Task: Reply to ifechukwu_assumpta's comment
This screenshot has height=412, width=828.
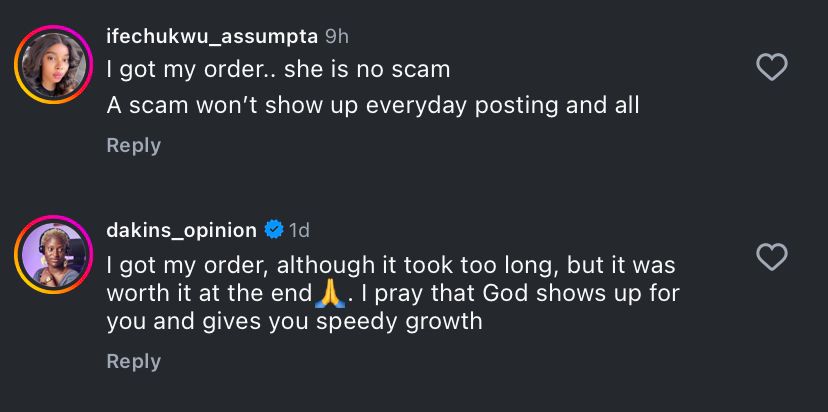Action: pyautogui.click(x=133, y=145)
